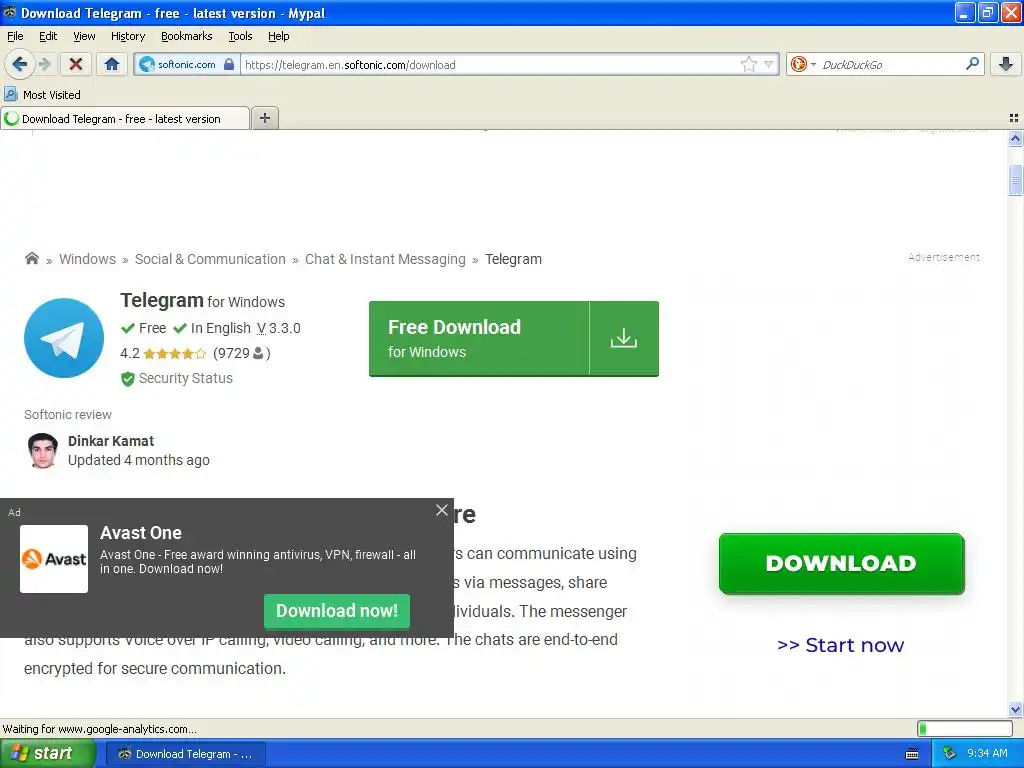Open the Windows start button

[47, 754]
